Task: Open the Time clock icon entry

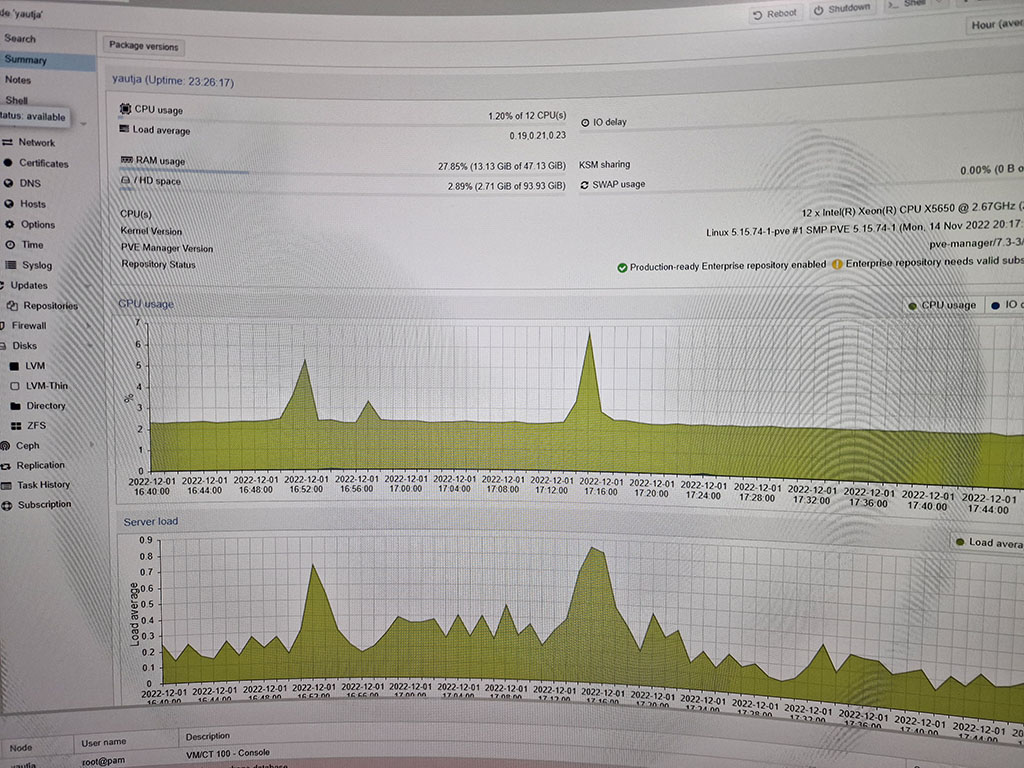Action: (9, 245)
